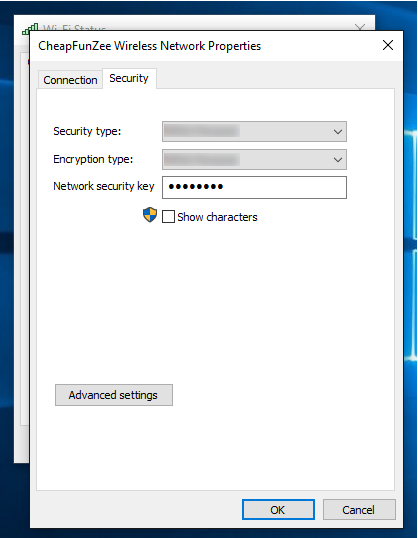Click the Show characters label text
This screenshot has width=418, height=538.
click(217, 217)
